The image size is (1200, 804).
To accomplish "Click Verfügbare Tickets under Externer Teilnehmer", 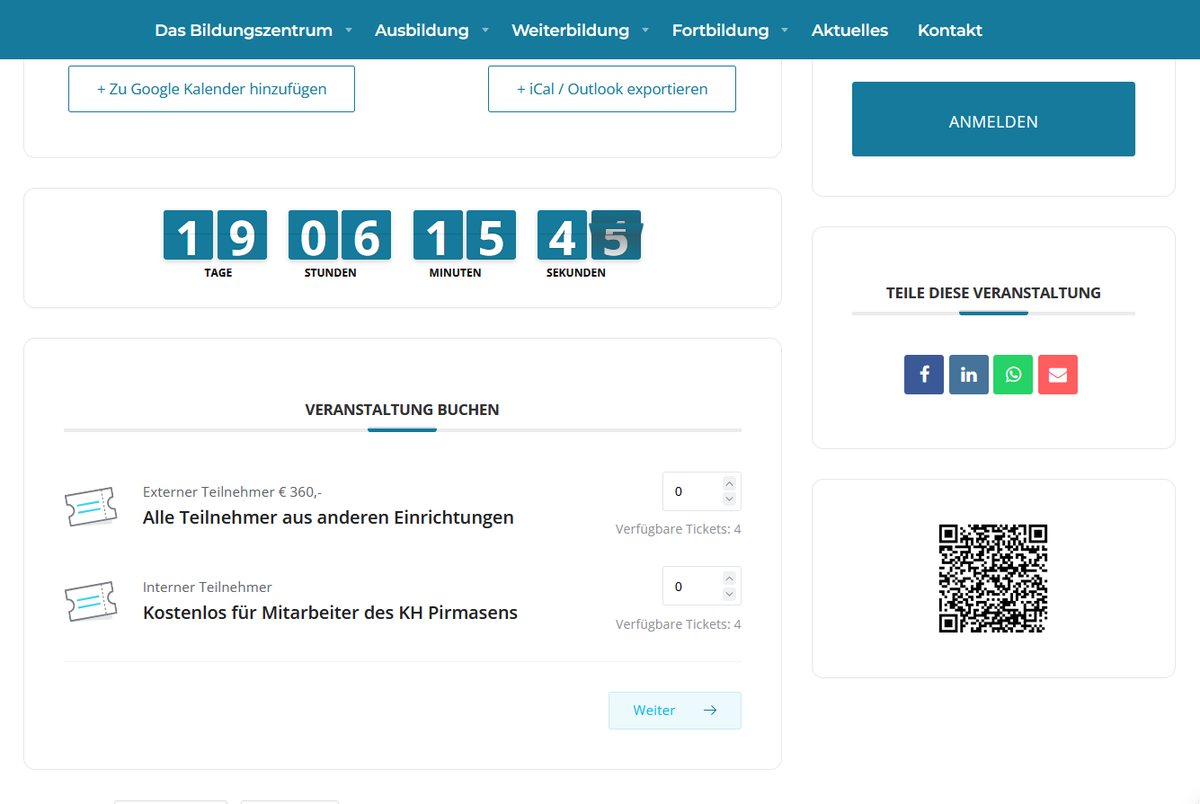I will click(678, 529).
